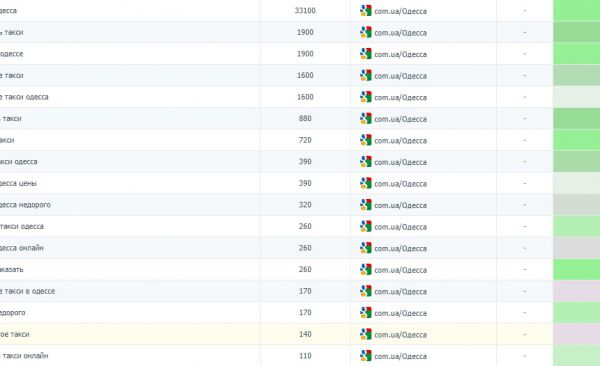The width and height of the screenshot is (600, 366).
Task: Click the Google icon beside the 880 volume
Action: [366, 118]
